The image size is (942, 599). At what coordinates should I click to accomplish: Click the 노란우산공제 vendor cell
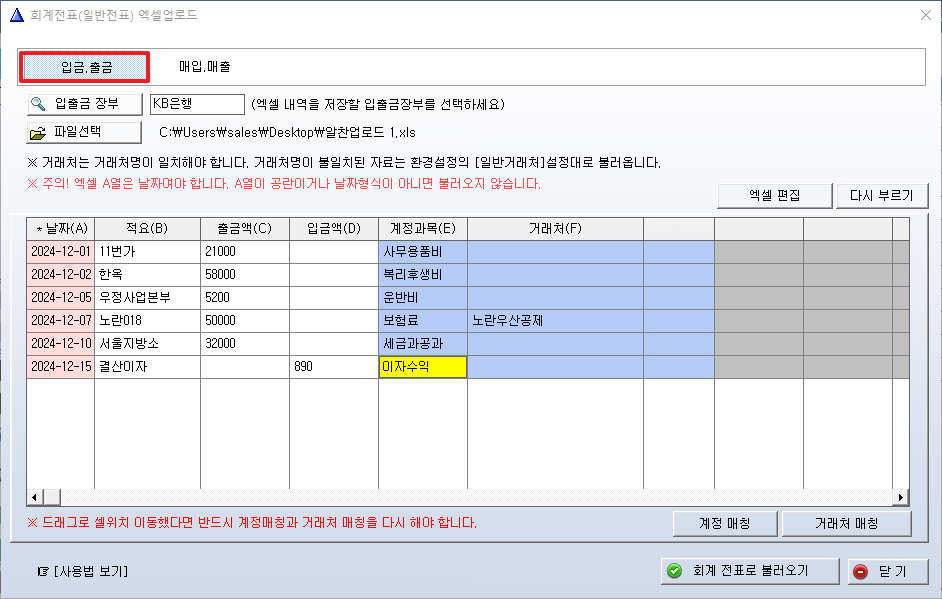click(x=555, y=321)
